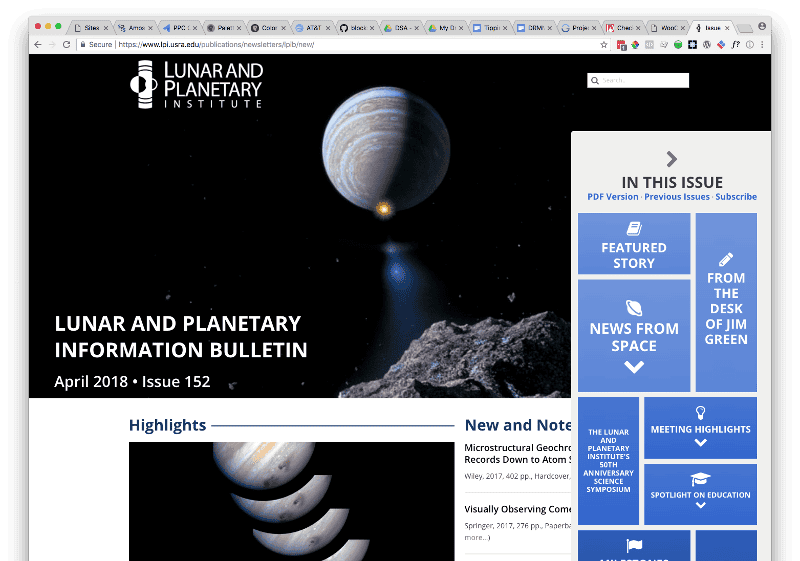Click the flag icon on the bottom tile
800x561 pixels.
point(634,545)
